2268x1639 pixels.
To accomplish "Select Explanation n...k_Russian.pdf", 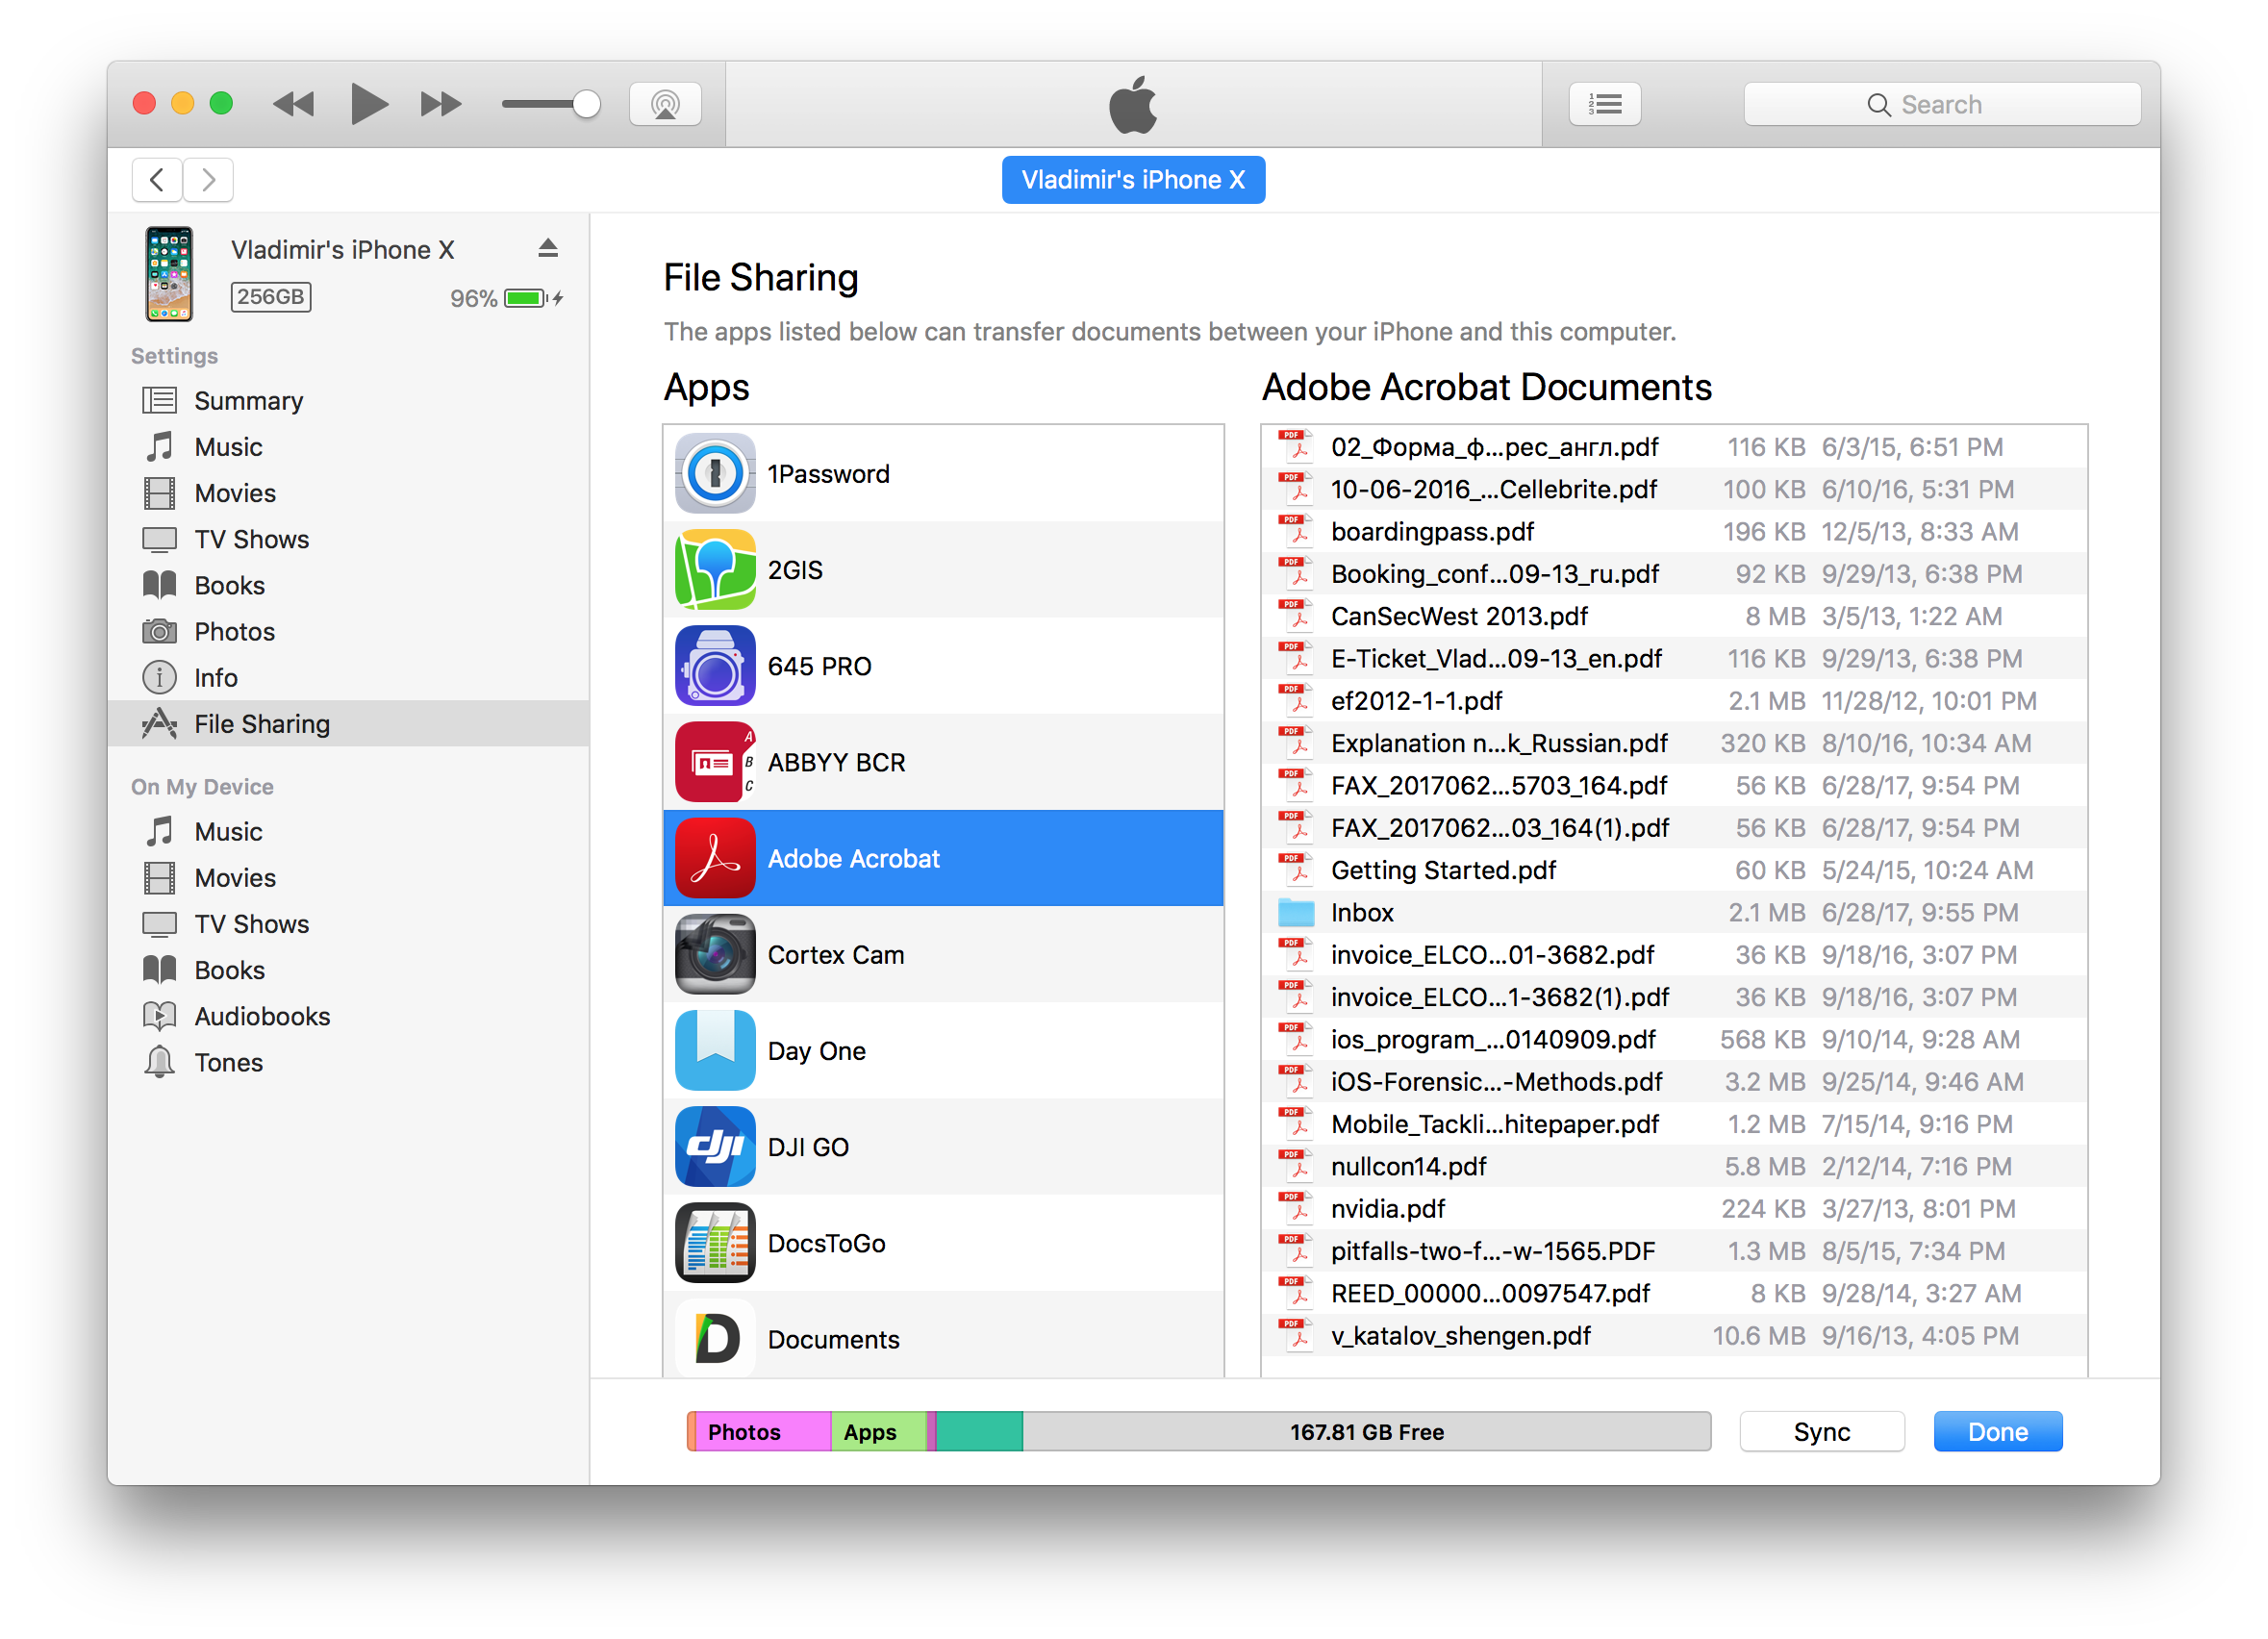I will point(1674,743).
